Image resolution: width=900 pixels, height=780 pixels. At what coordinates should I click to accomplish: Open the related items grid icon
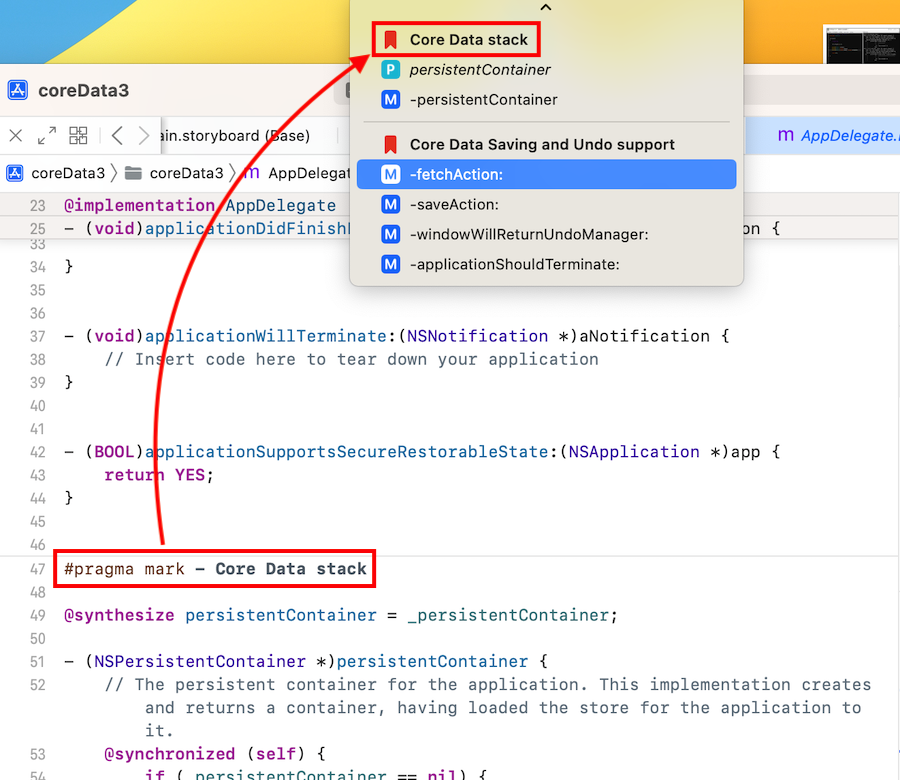(x=78, y=135)
